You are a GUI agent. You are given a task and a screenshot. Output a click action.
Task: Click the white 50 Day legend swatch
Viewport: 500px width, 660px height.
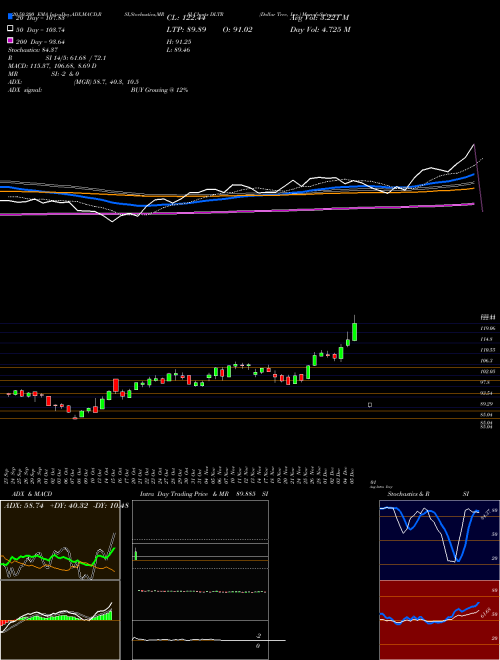click(x=10, y=29)
